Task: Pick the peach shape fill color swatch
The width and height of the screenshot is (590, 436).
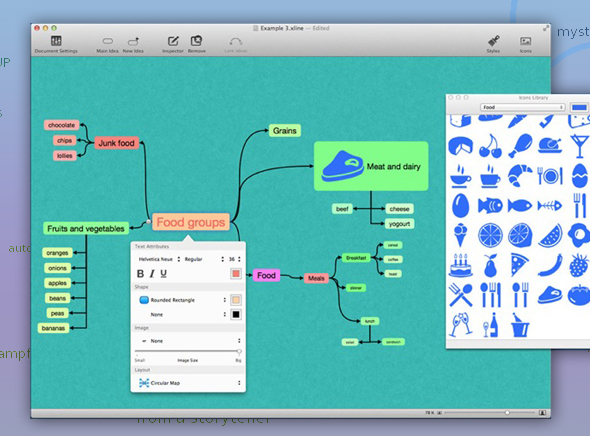Action: [x=236, y=300]
